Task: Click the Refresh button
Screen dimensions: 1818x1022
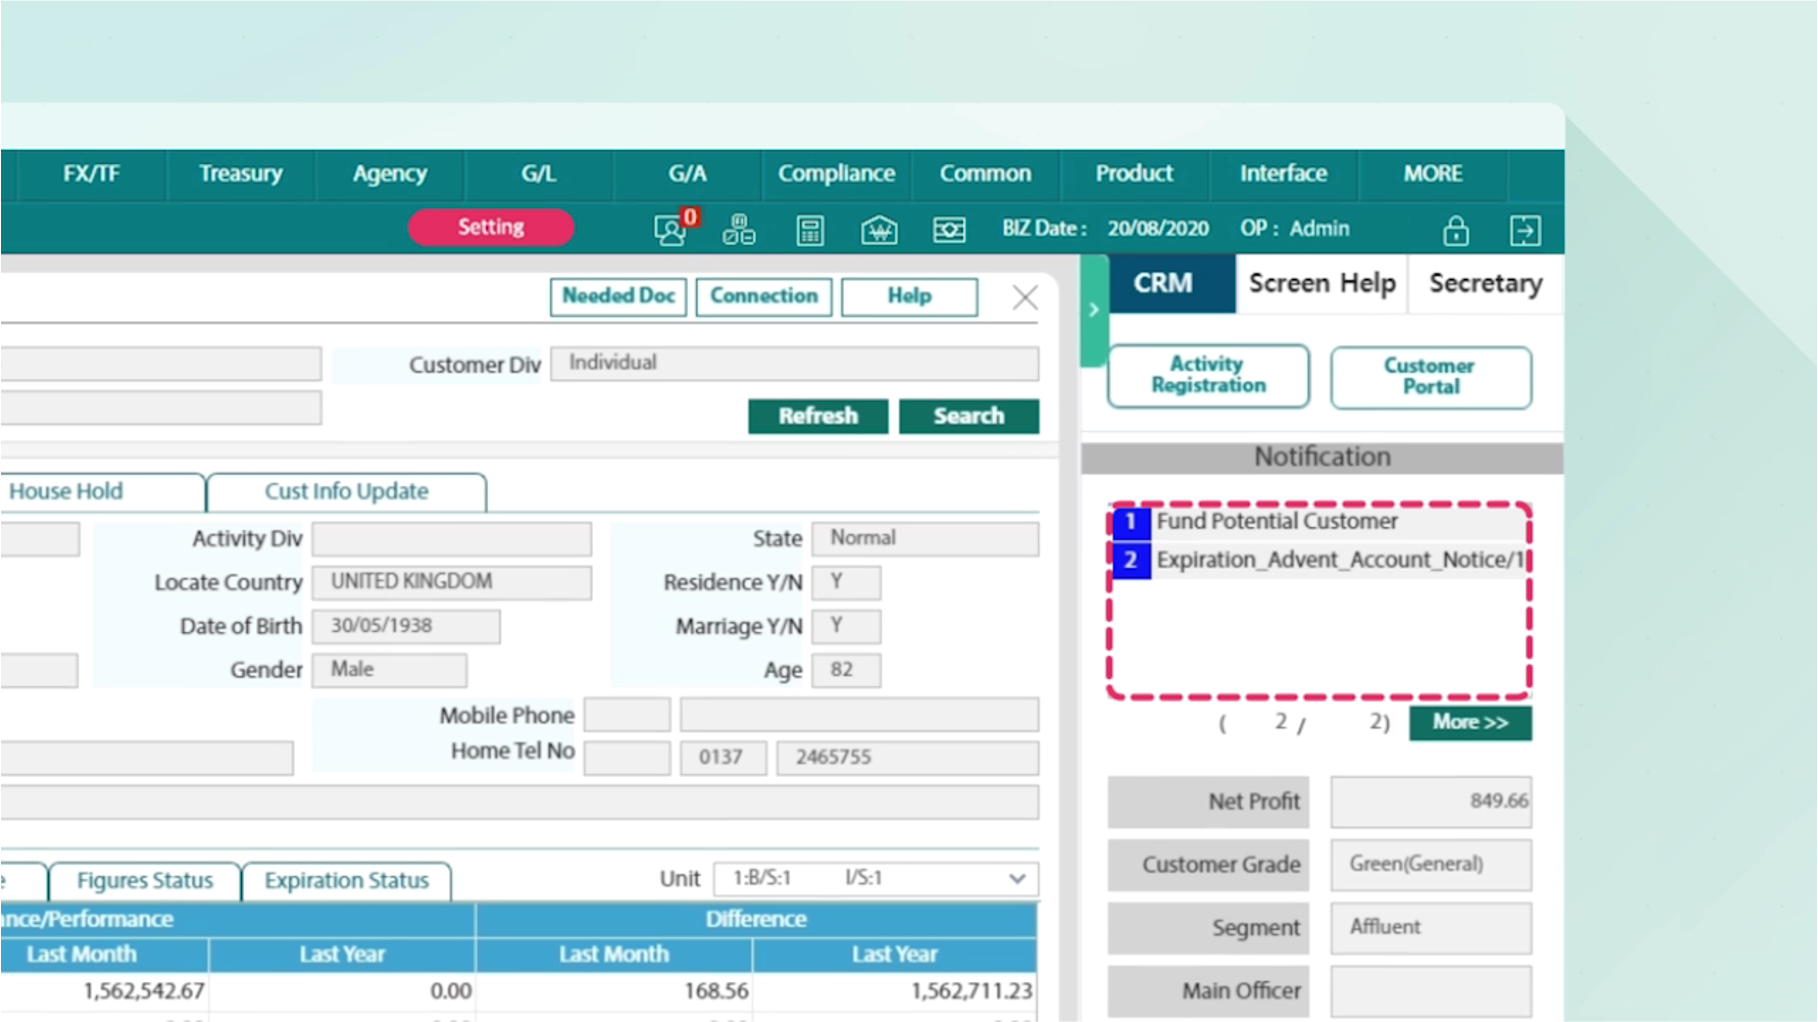Action: click(818, 416)
